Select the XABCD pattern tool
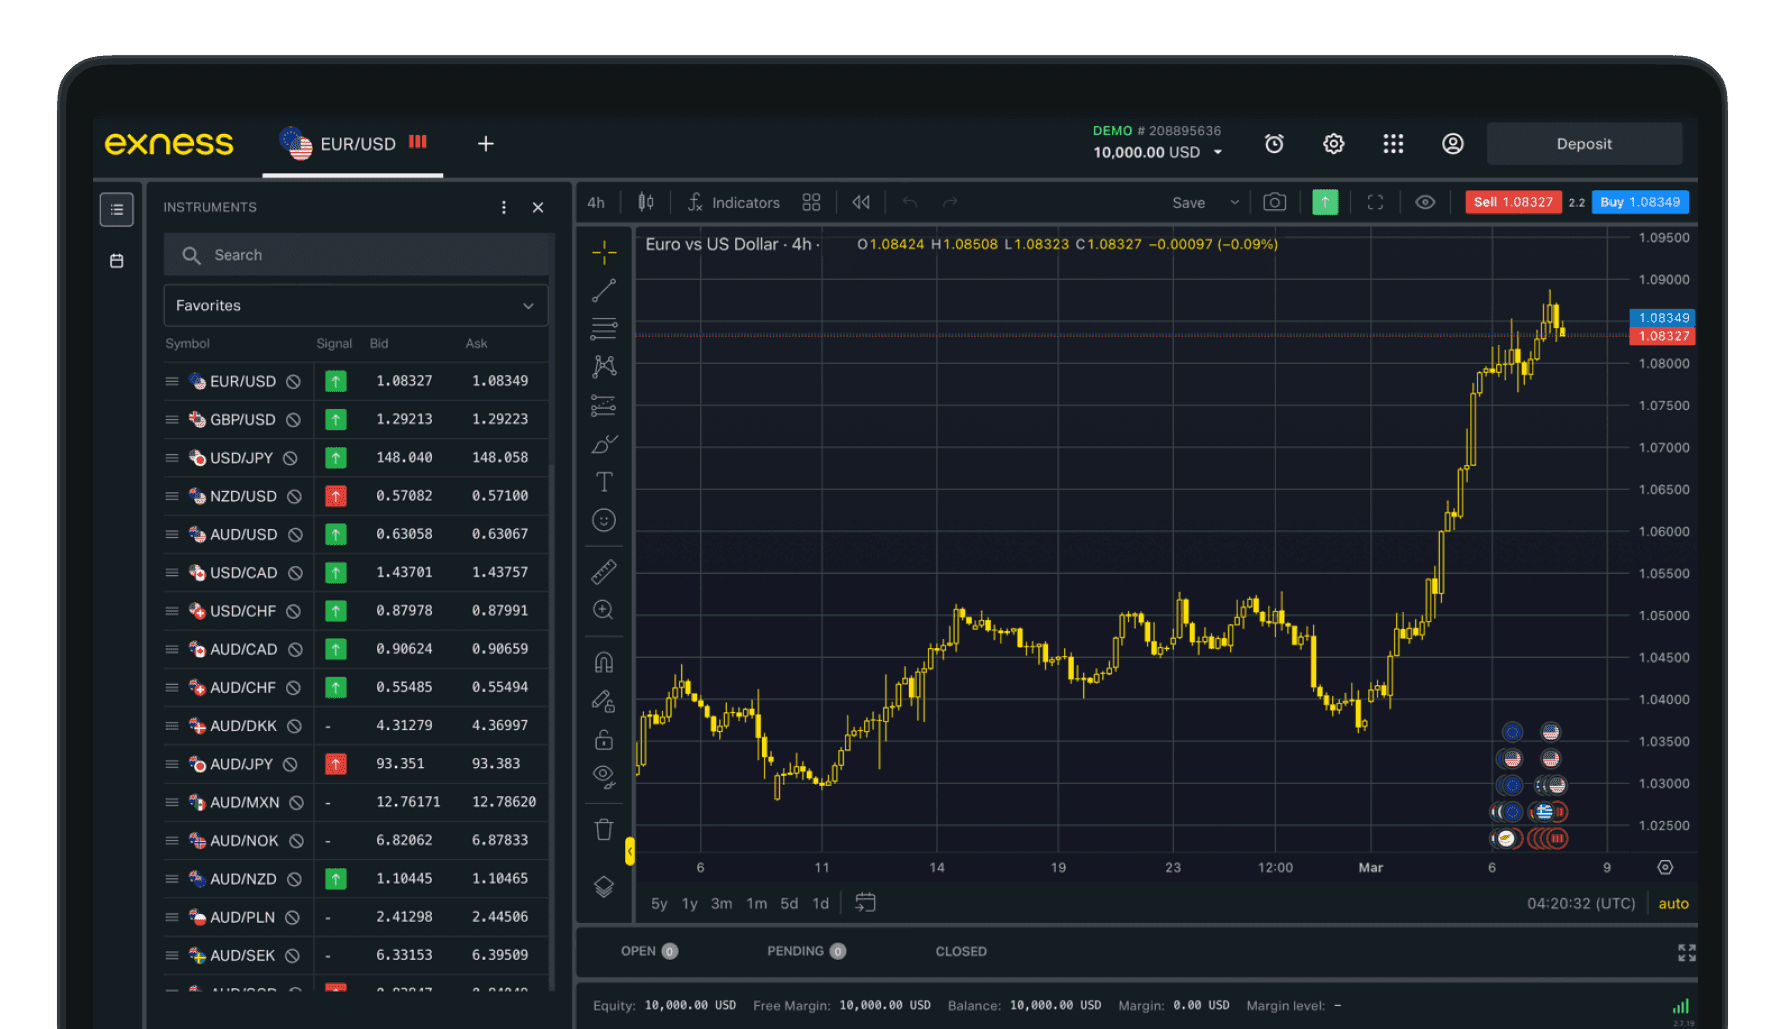The image size is (1785, 1029). pyautogui.click(x=604, y=366)
